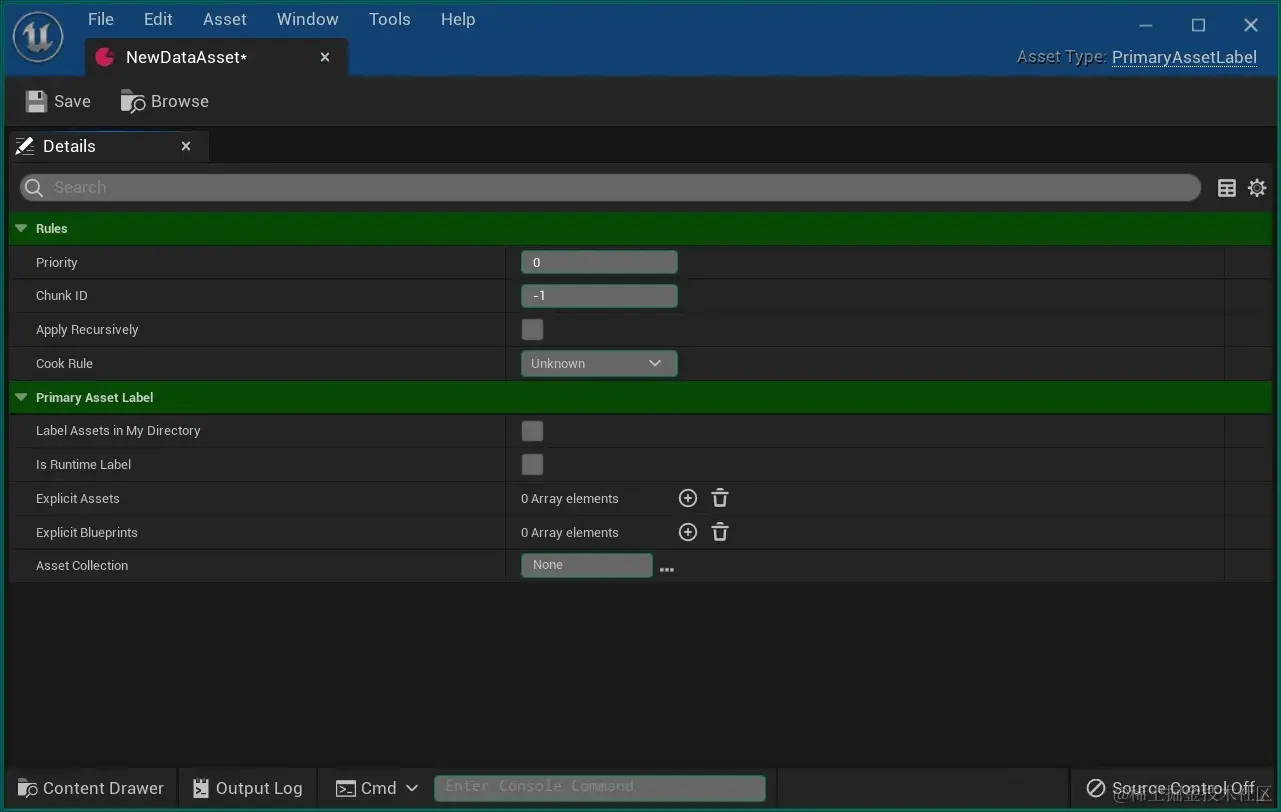
Task: Click the Source Control Off button
Action: pyautogui.click(x=1171, y=788)
